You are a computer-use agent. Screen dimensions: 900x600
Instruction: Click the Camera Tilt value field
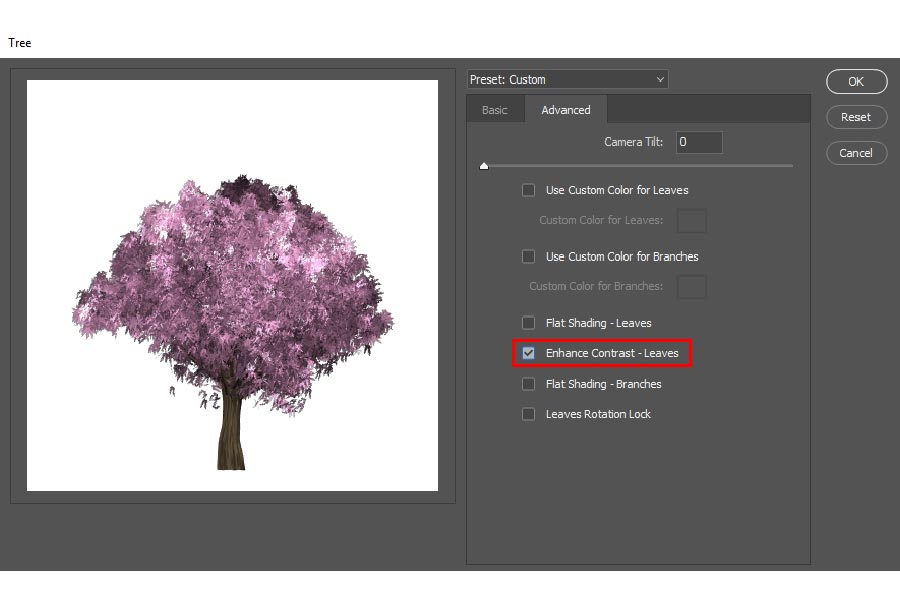[x=699, y=142]
